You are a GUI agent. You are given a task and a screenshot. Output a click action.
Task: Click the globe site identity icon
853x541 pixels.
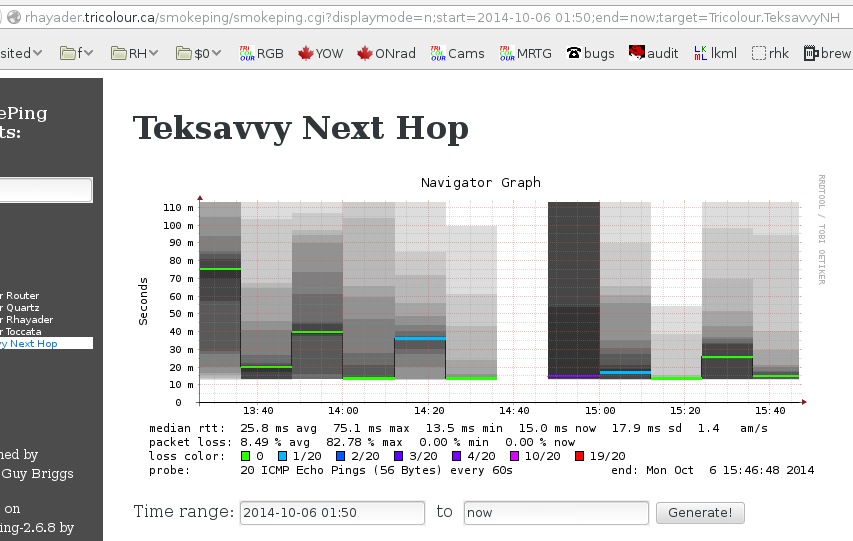pos(14,17)
